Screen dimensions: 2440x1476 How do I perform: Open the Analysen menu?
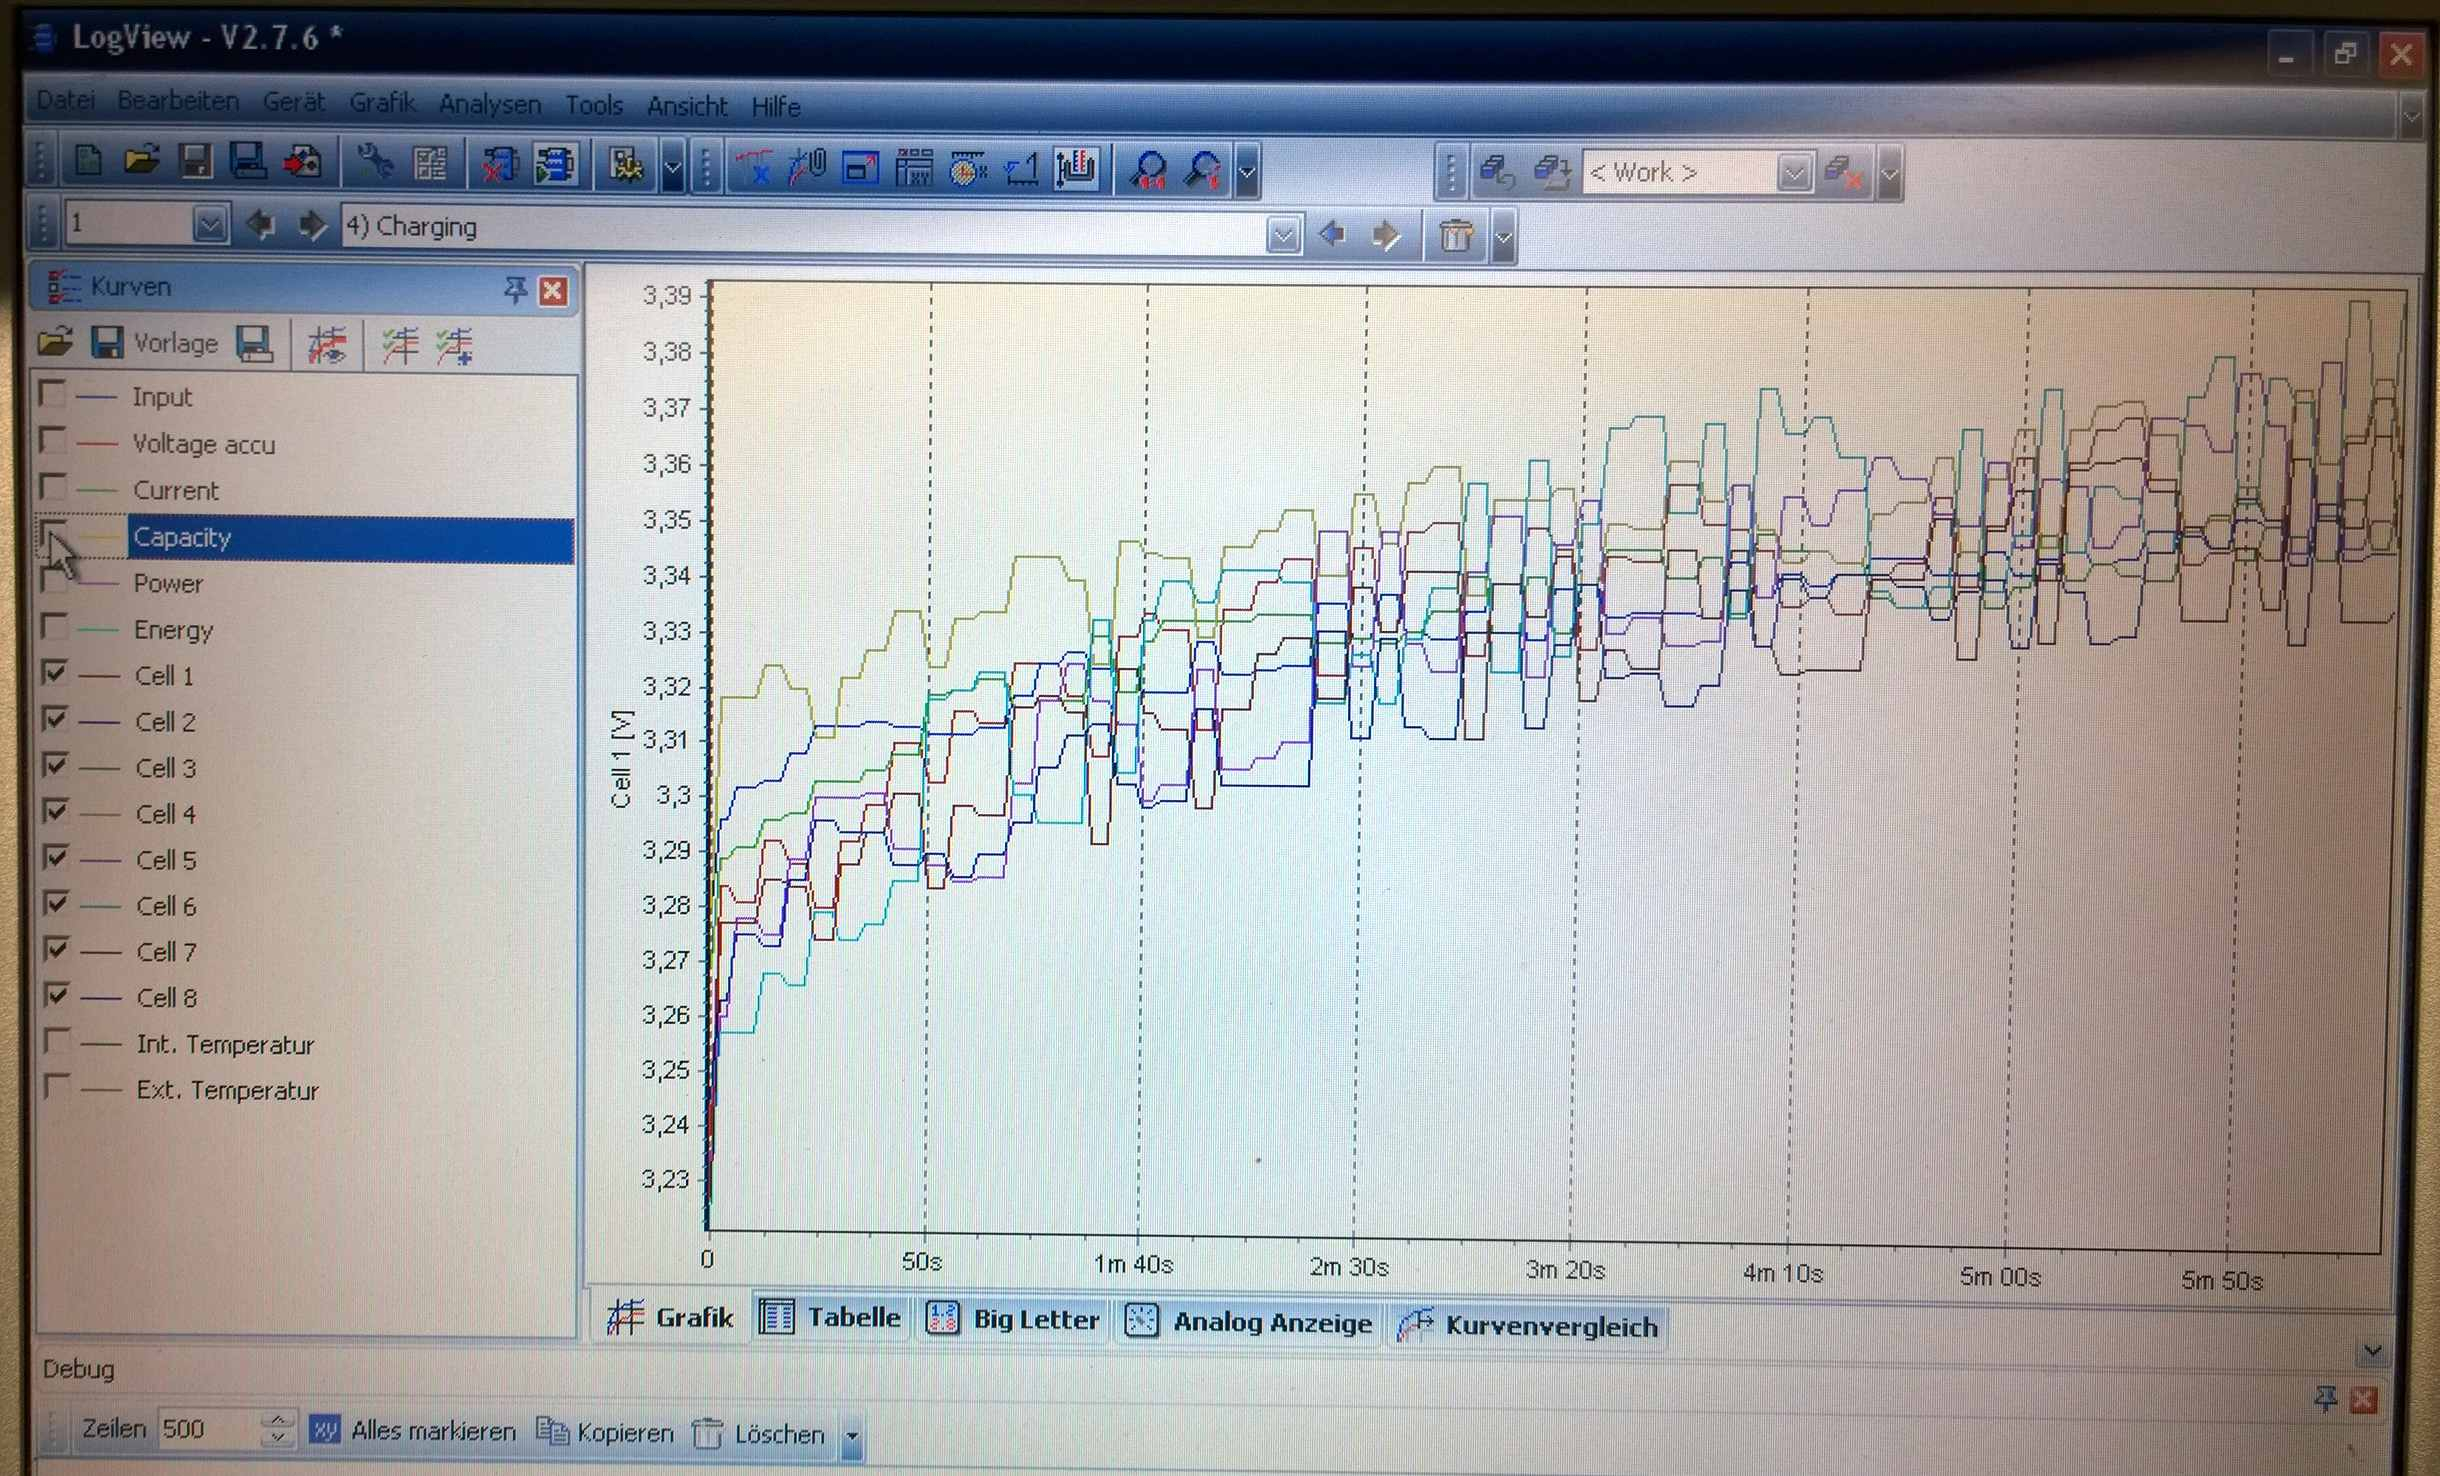point(489,104)
